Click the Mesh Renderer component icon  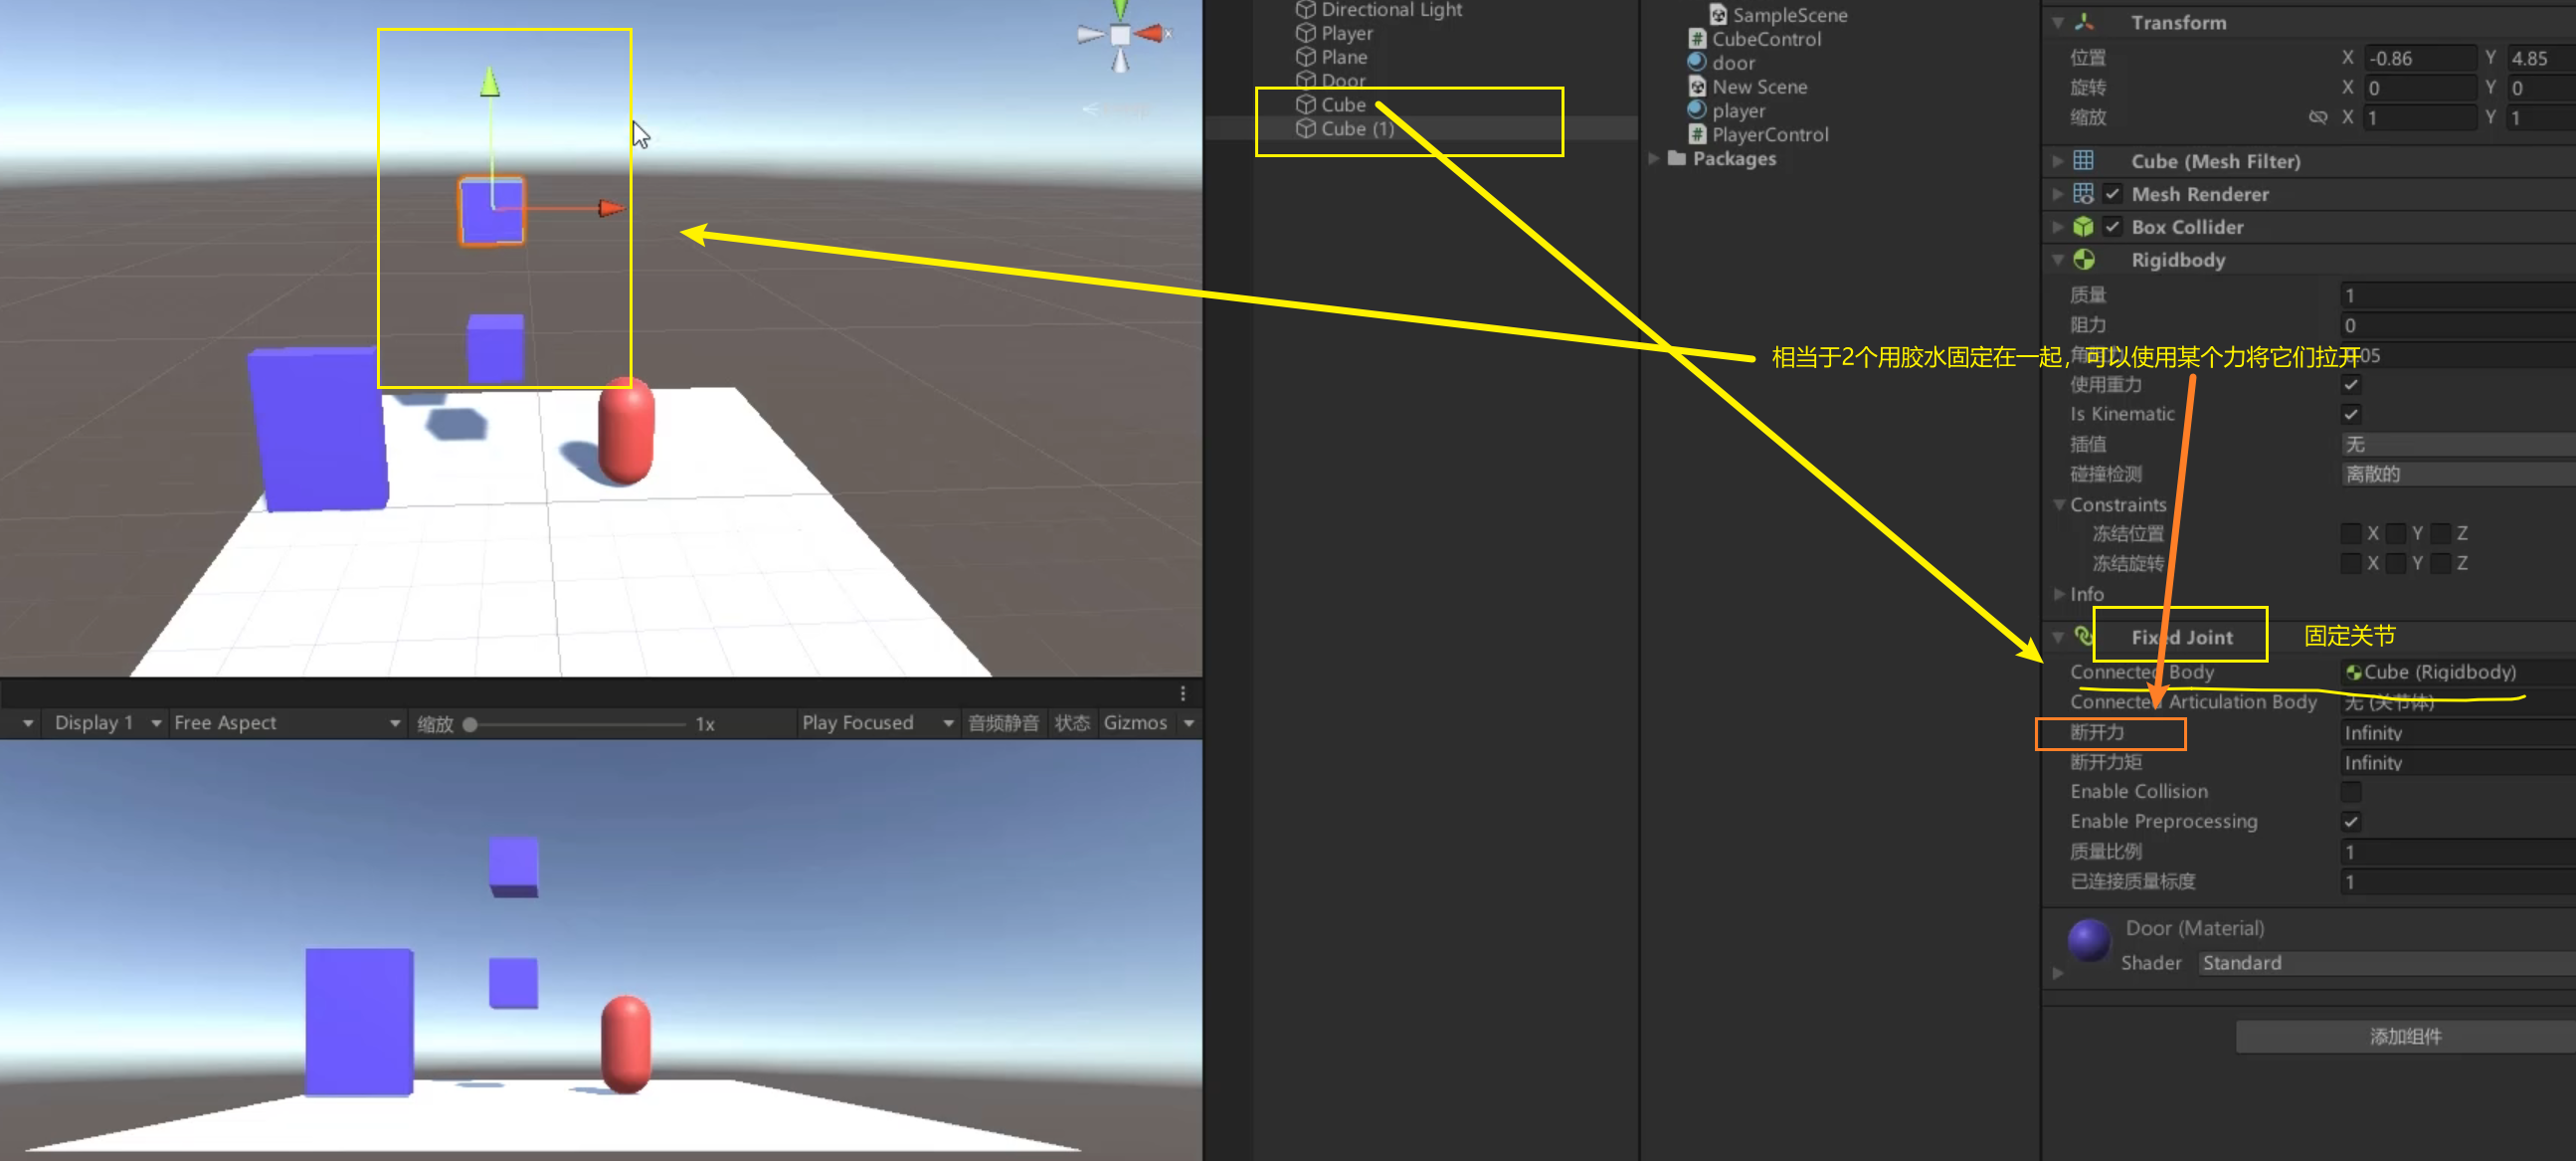(x=2084, y=194)
